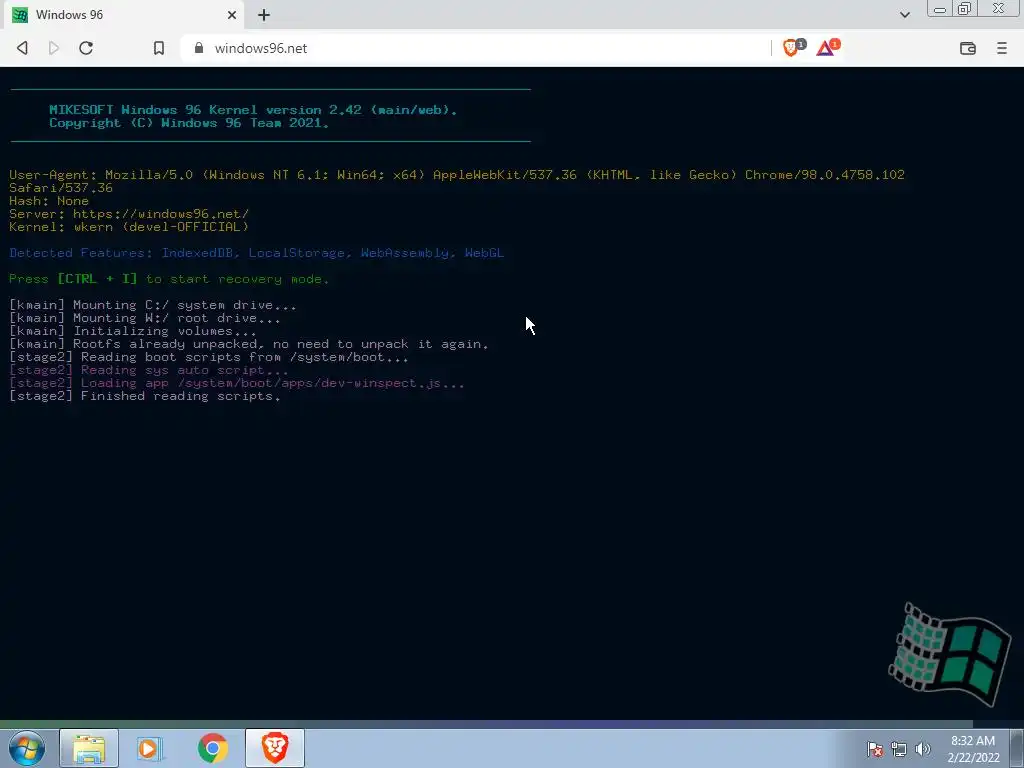The width and height of the screenshot is (1024, 768).
Task: Click the forward navigation arrow
Action: point(54,48)
